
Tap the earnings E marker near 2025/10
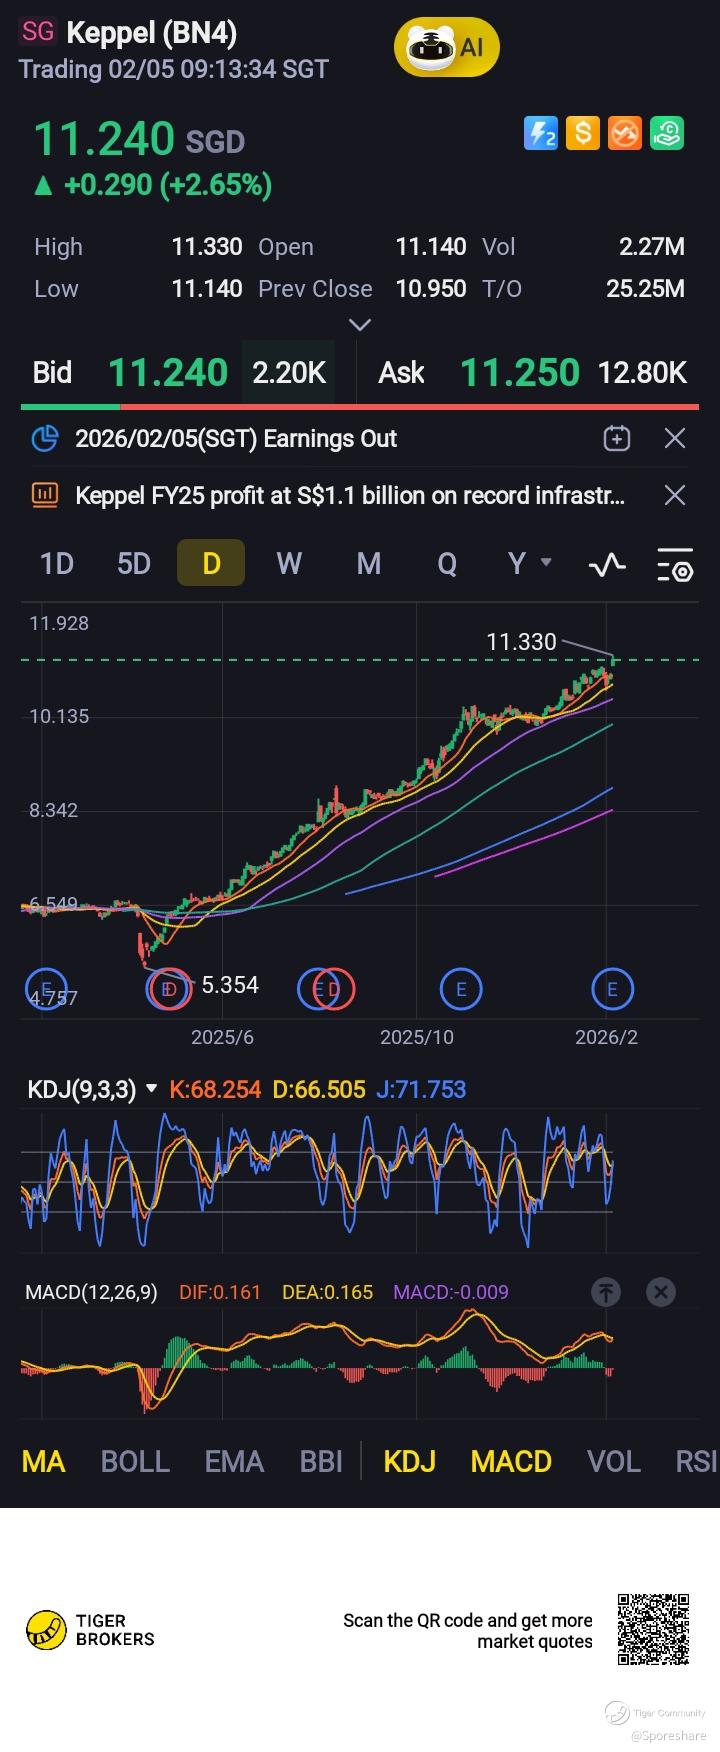click(x=461, y=990)
